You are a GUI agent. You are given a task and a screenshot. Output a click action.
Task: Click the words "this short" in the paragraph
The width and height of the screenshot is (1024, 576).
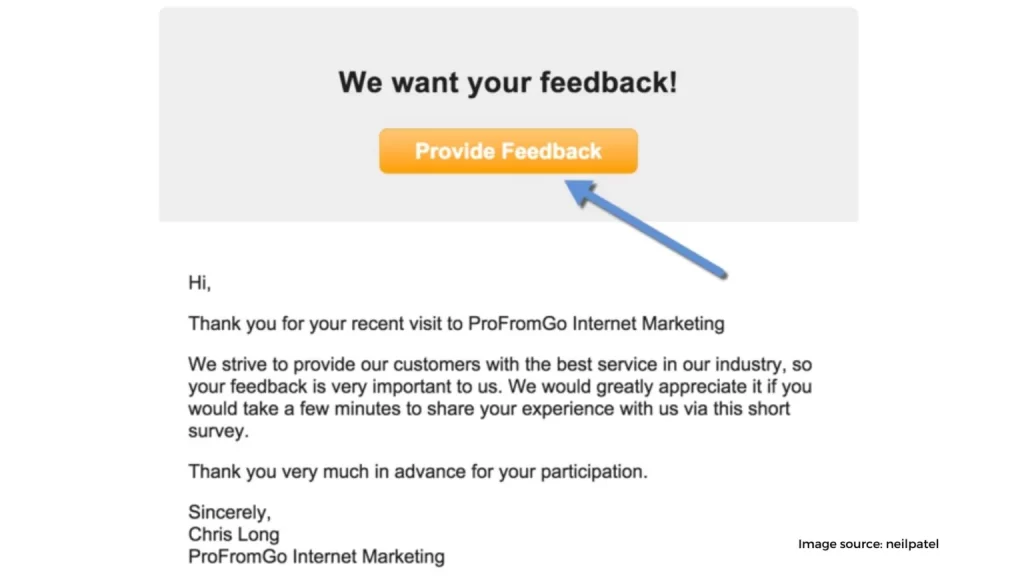pos(748,410)
